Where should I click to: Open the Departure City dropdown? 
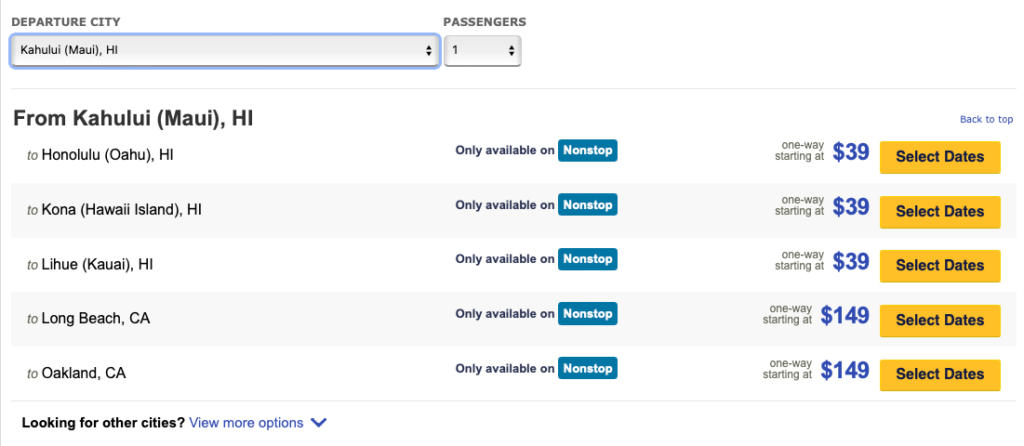224,50
